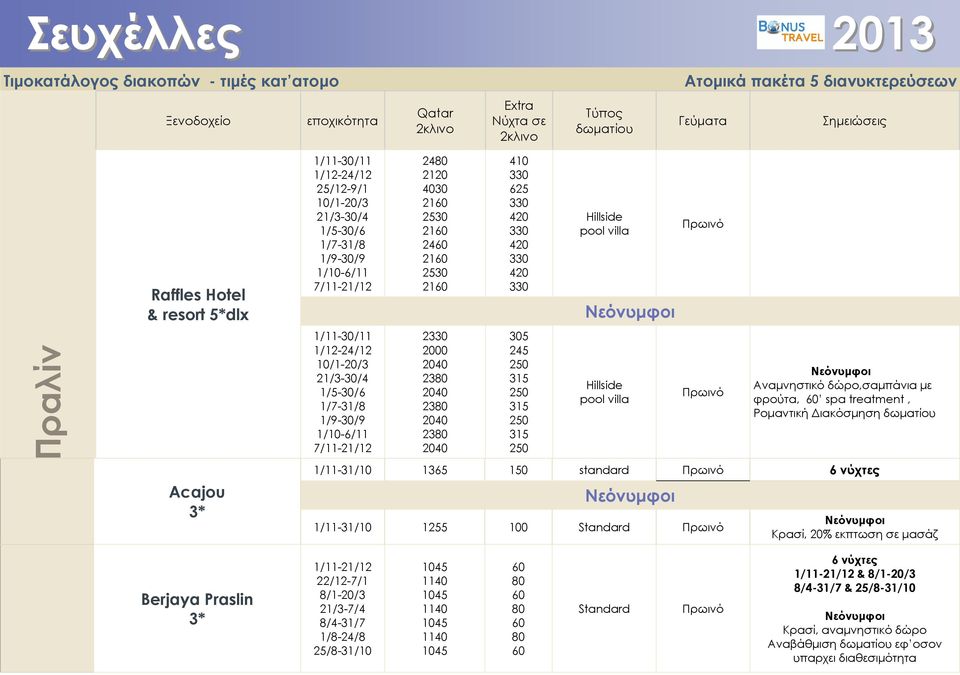Click the price '4030'
This screenshot has width=960, height=675.
[435, 189]
